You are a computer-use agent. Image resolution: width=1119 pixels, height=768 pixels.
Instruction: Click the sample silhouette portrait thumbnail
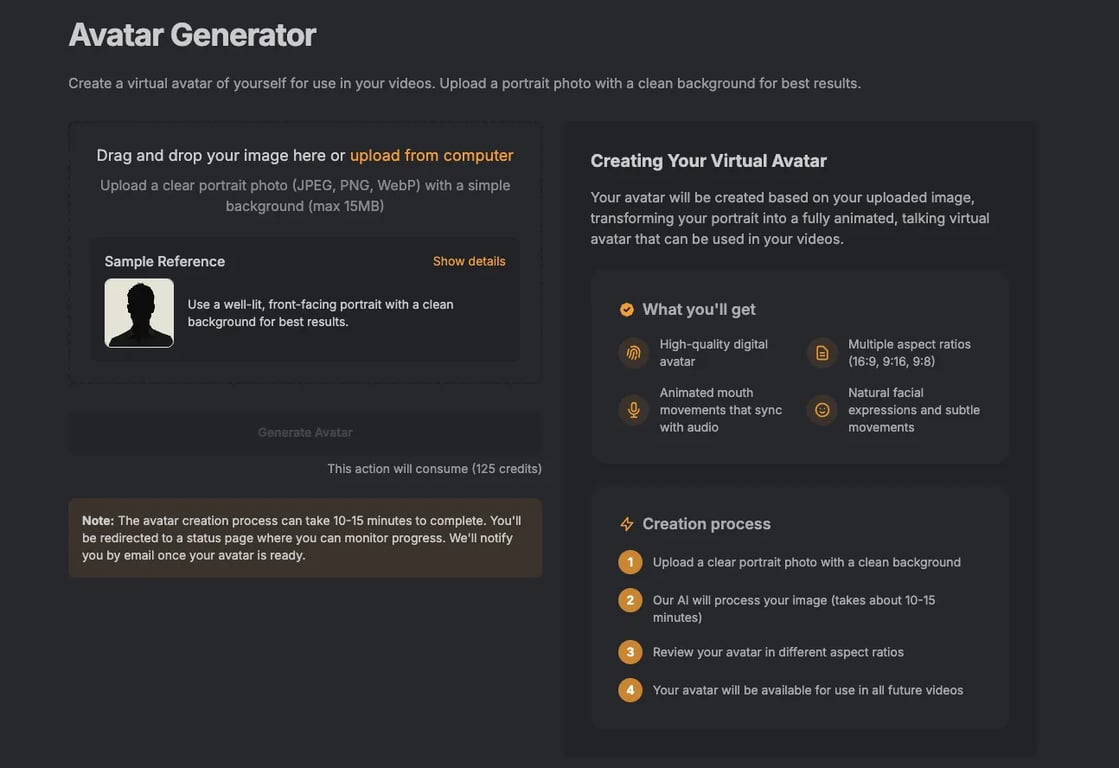(x=139, y=313)
